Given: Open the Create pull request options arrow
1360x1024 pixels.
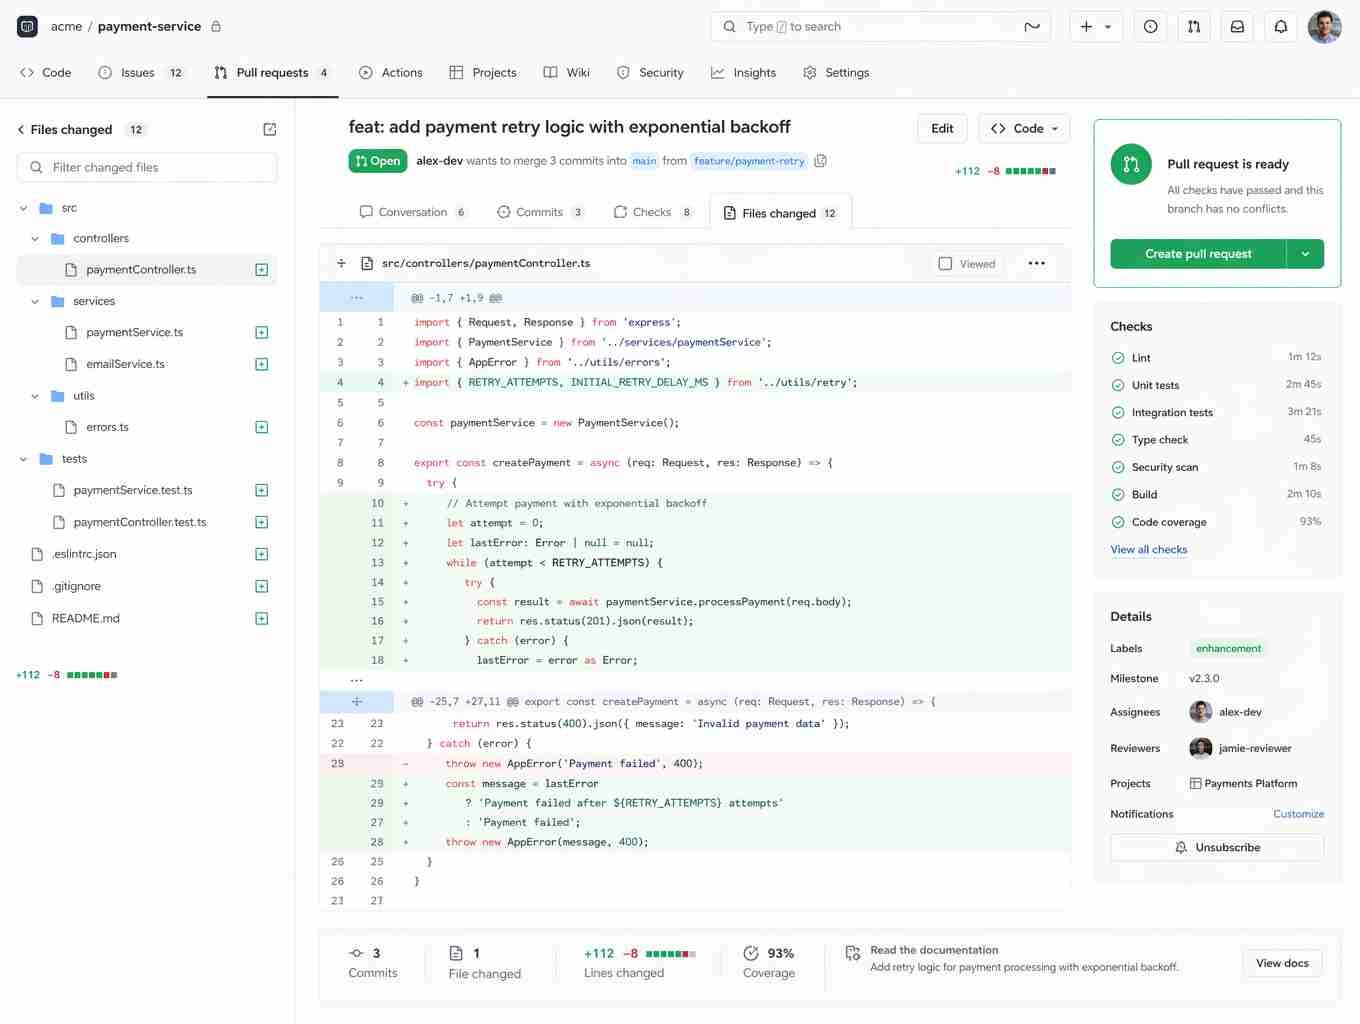Looking at the screenshot, I should 1305,254.
